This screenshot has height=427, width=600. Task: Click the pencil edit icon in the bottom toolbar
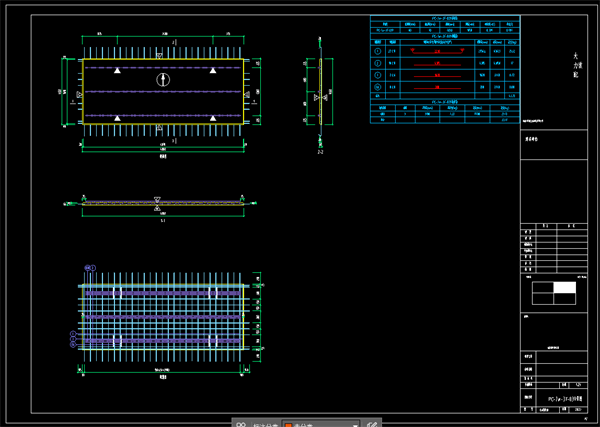click(372, 424)
